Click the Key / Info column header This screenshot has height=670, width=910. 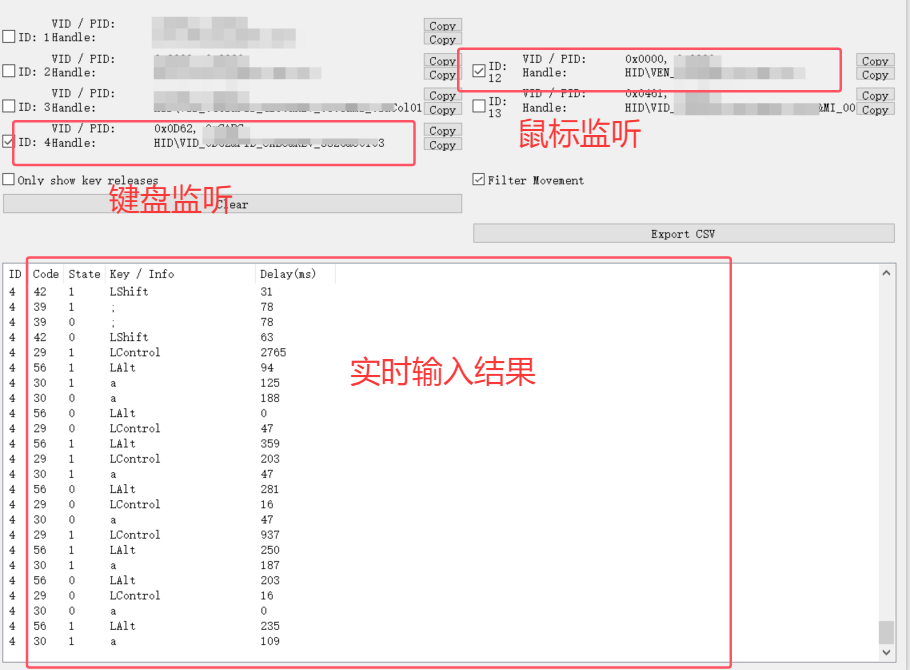tap(180, 273)
